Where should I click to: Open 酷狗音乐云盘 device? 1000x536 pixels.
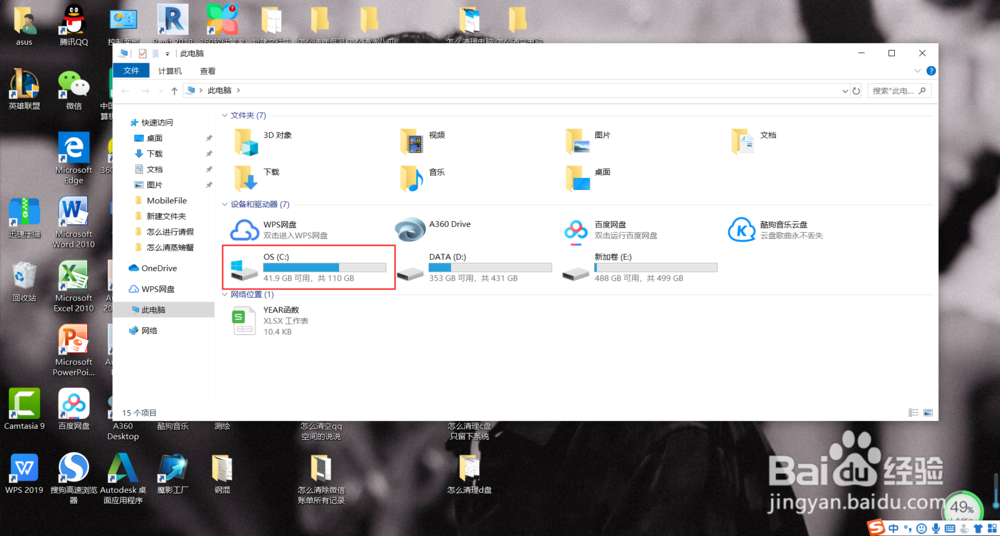click(776, 230)
